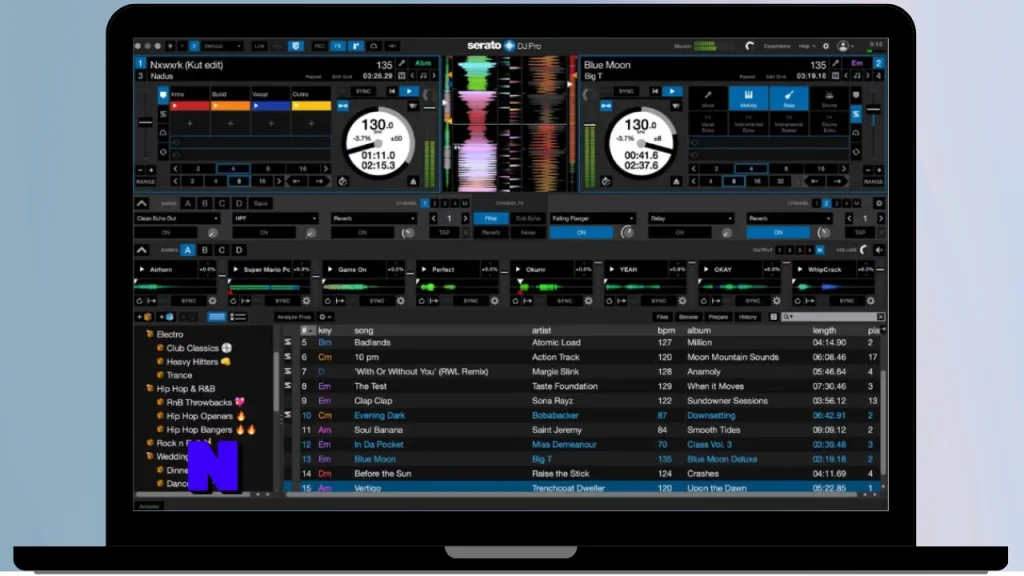Adjust the sampler Volume knob
Viewport: 1024px width, 576px height.
pos(864,250)
